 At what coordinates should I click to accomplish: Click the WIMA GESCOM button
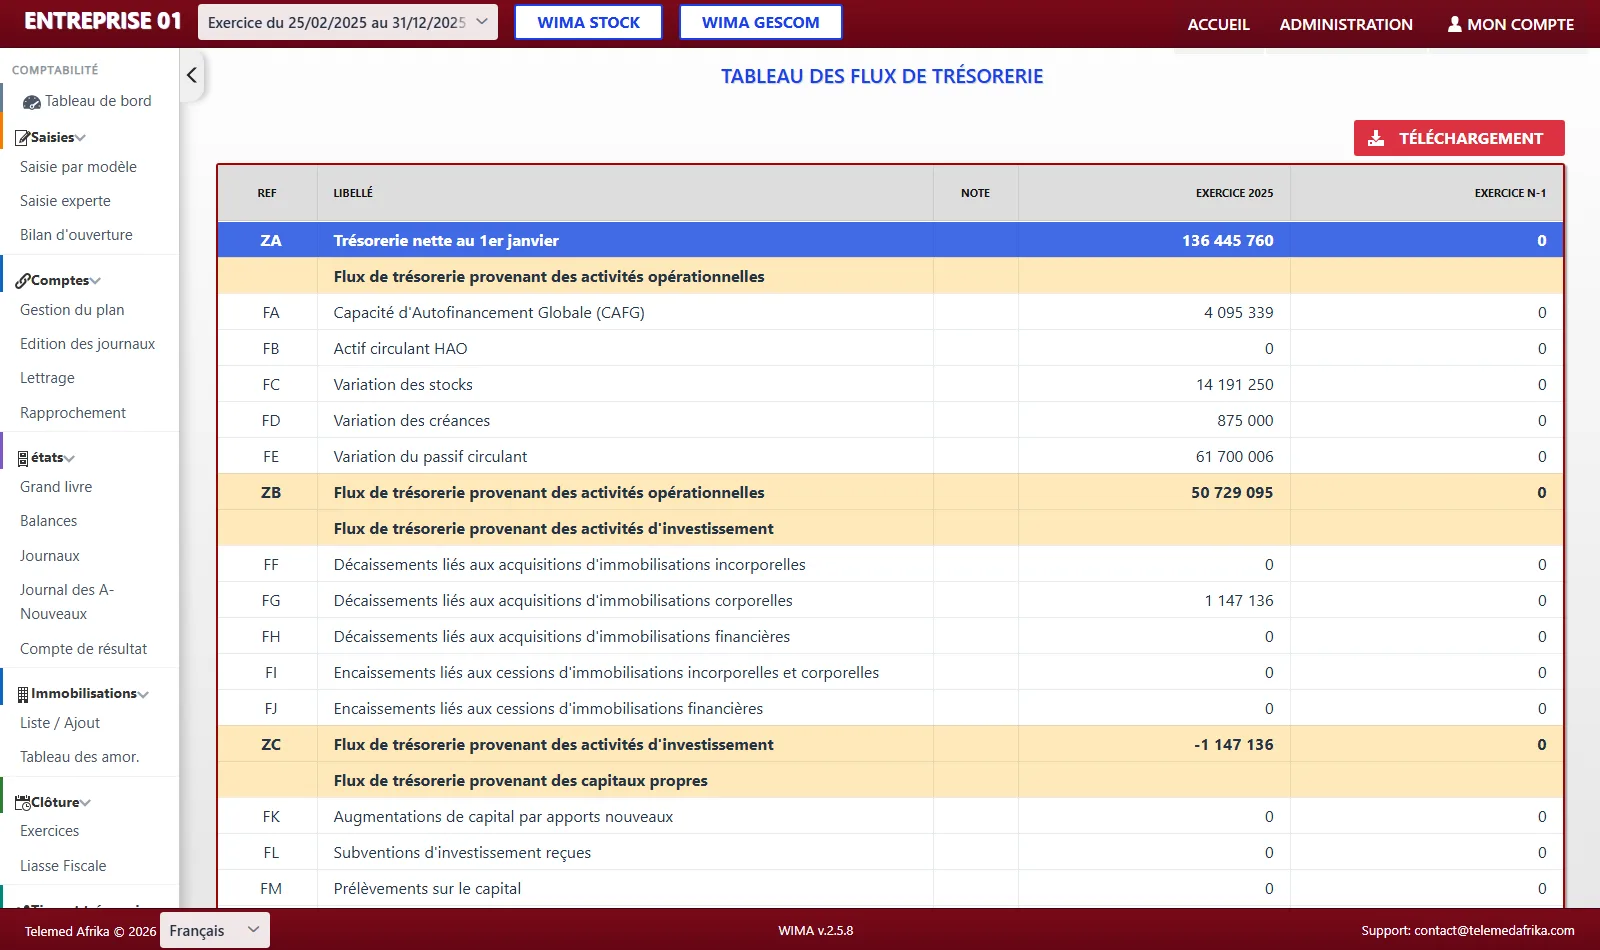click(x=760, y=22)
